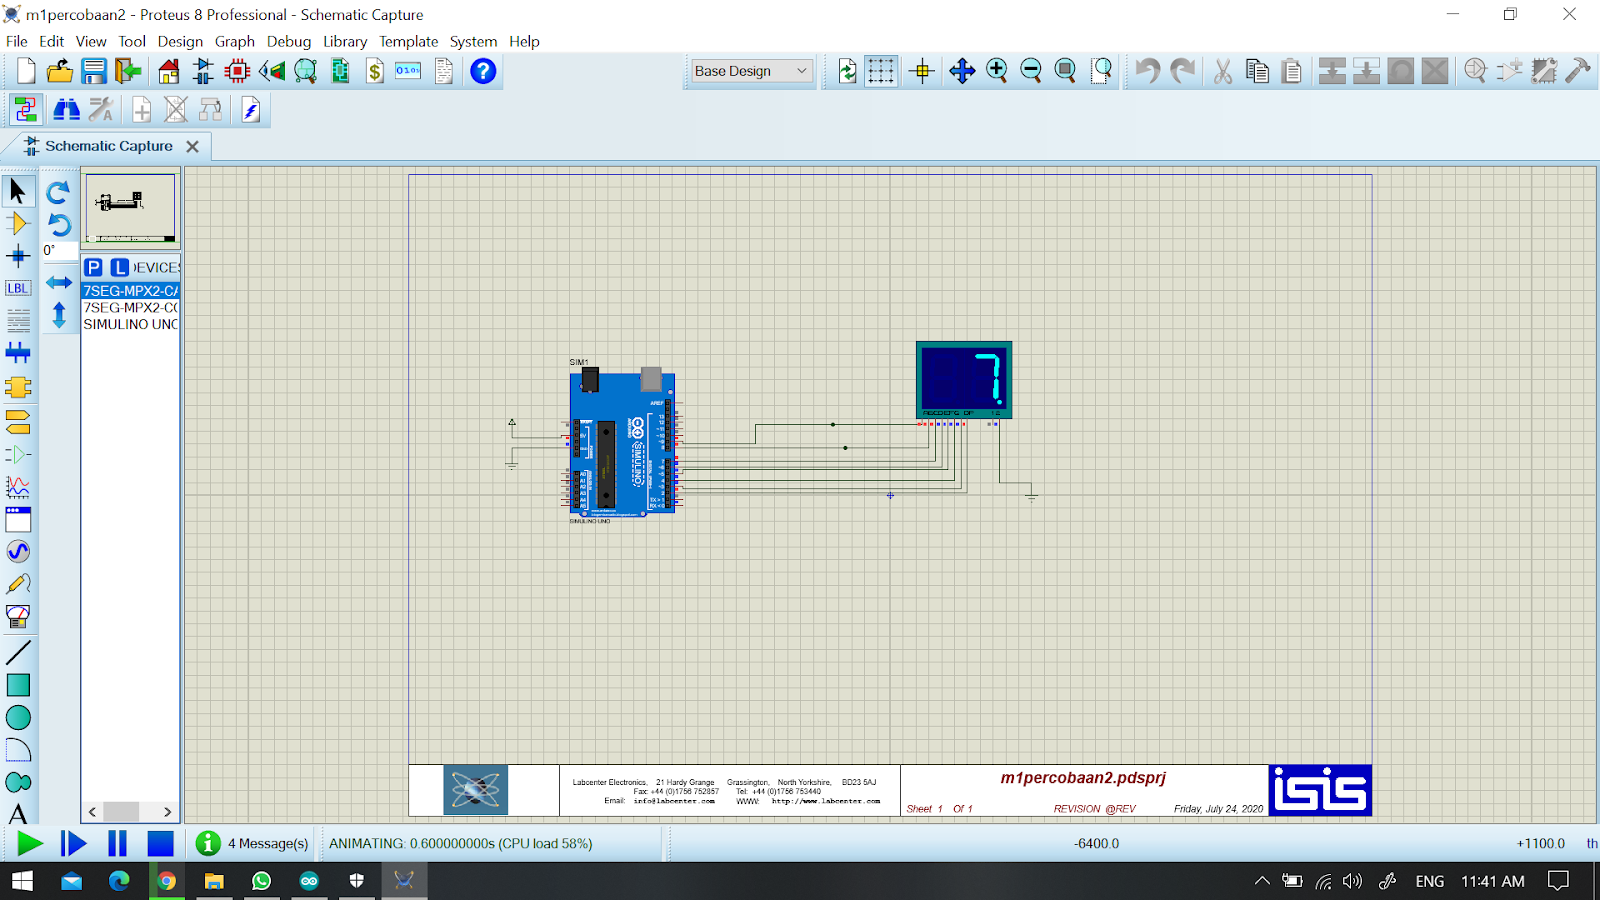The width and height of the screenshot is (1600, 900).
Task: Click the P pick devices button
Action: (x=93, y=267)
